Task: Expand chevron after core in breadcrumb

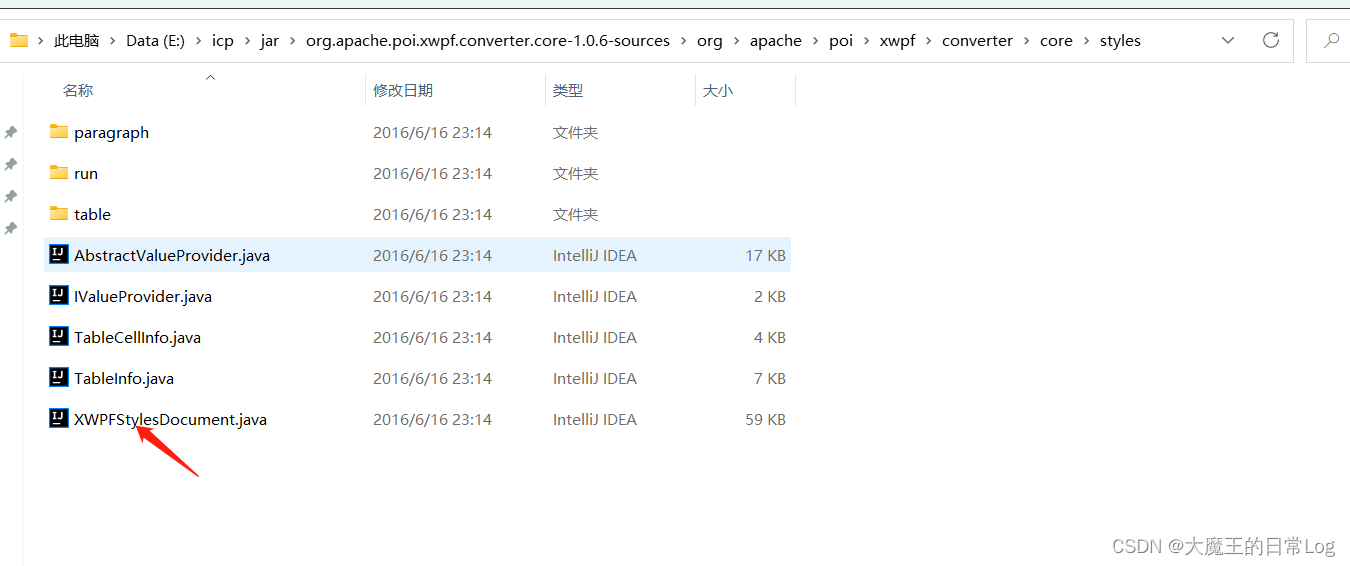Action: 1086,41
